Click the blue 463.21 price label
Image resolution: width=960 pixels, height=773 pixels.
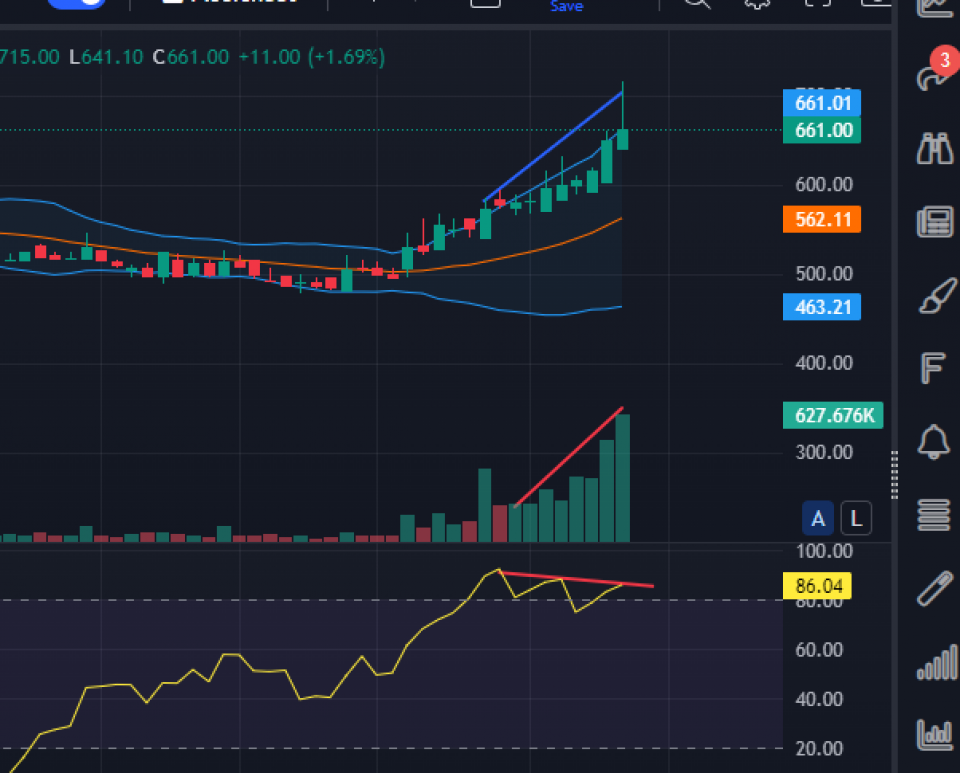(x=822, y=307)
